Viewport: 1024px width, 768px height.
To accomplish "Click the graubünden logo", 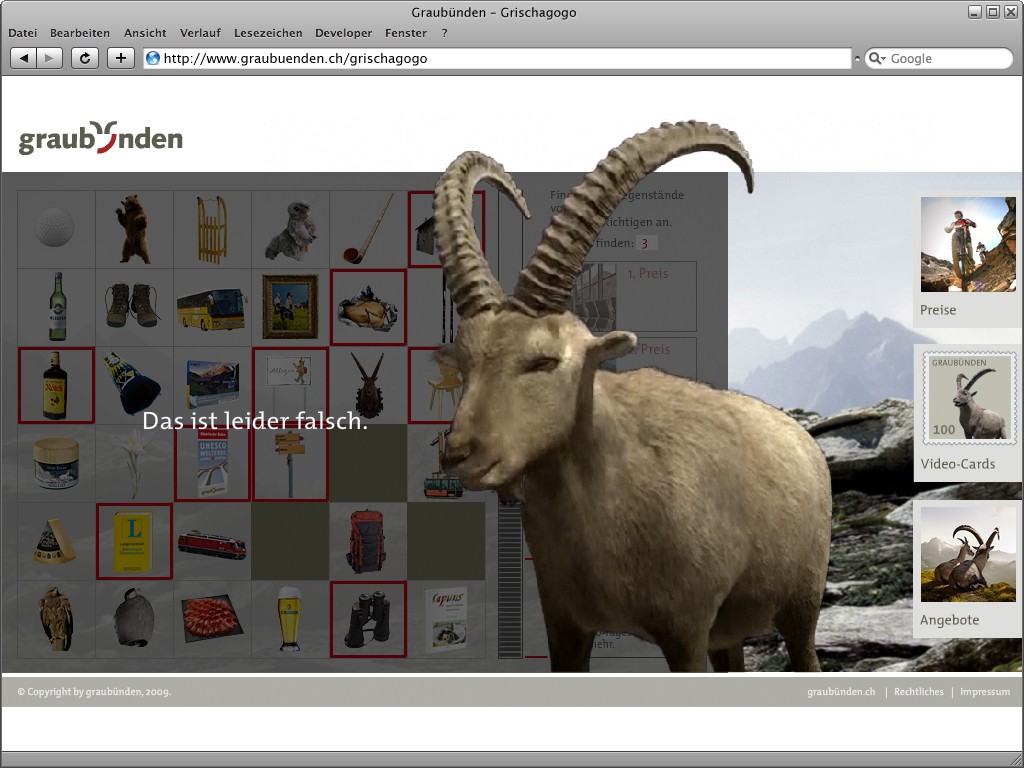I will pyautogui.click(x=101, y=138).
